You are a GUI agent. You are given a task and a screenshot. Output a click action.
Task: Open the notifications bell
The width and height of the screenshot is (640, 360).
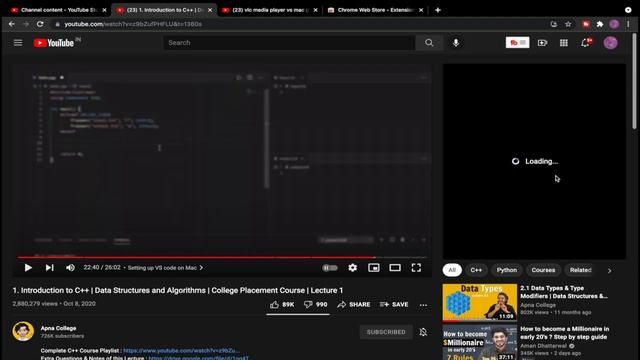[586, 42]
